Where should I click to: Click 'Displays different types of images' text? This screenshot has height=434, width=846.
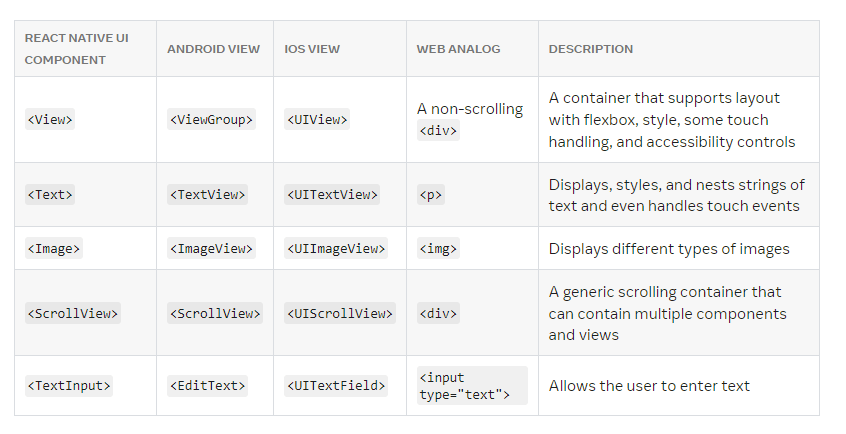[669, 249]
